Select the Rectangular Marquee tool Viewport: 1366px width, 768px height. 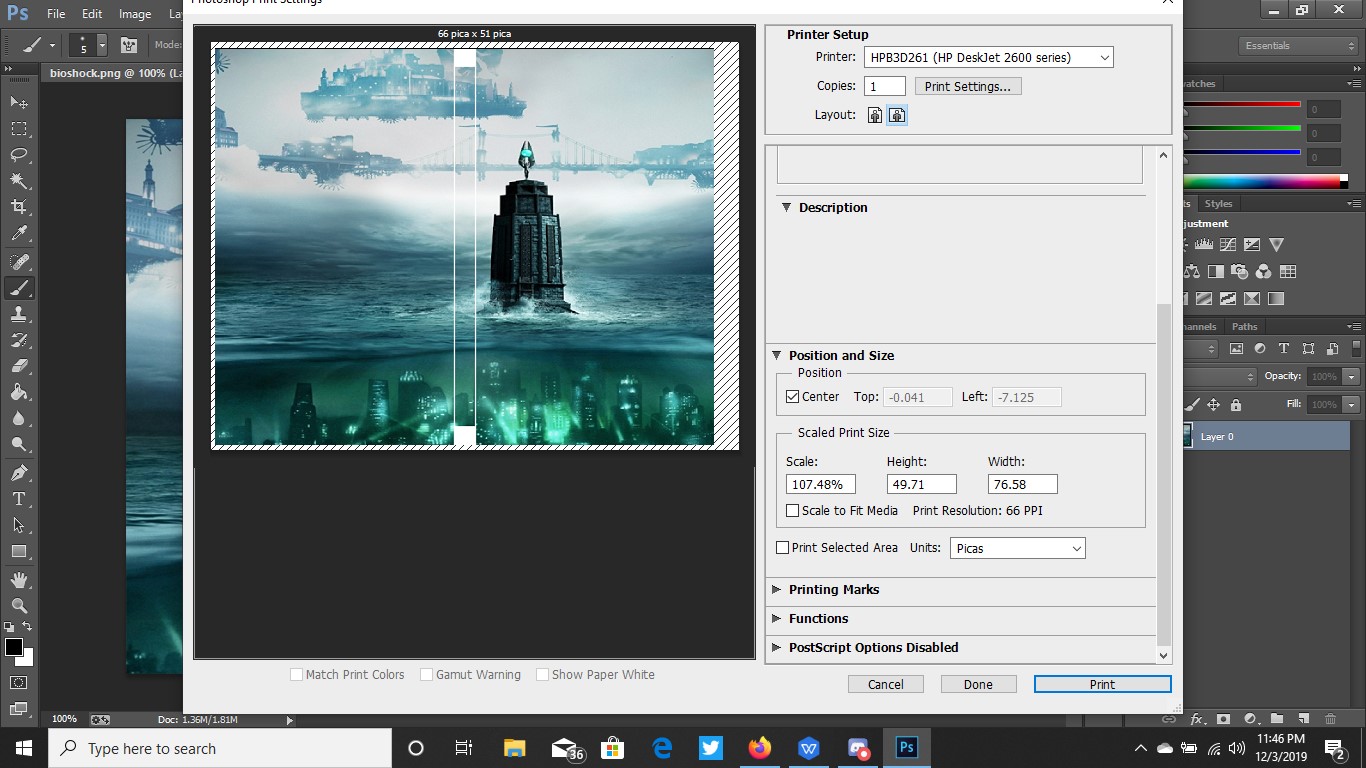19,129
